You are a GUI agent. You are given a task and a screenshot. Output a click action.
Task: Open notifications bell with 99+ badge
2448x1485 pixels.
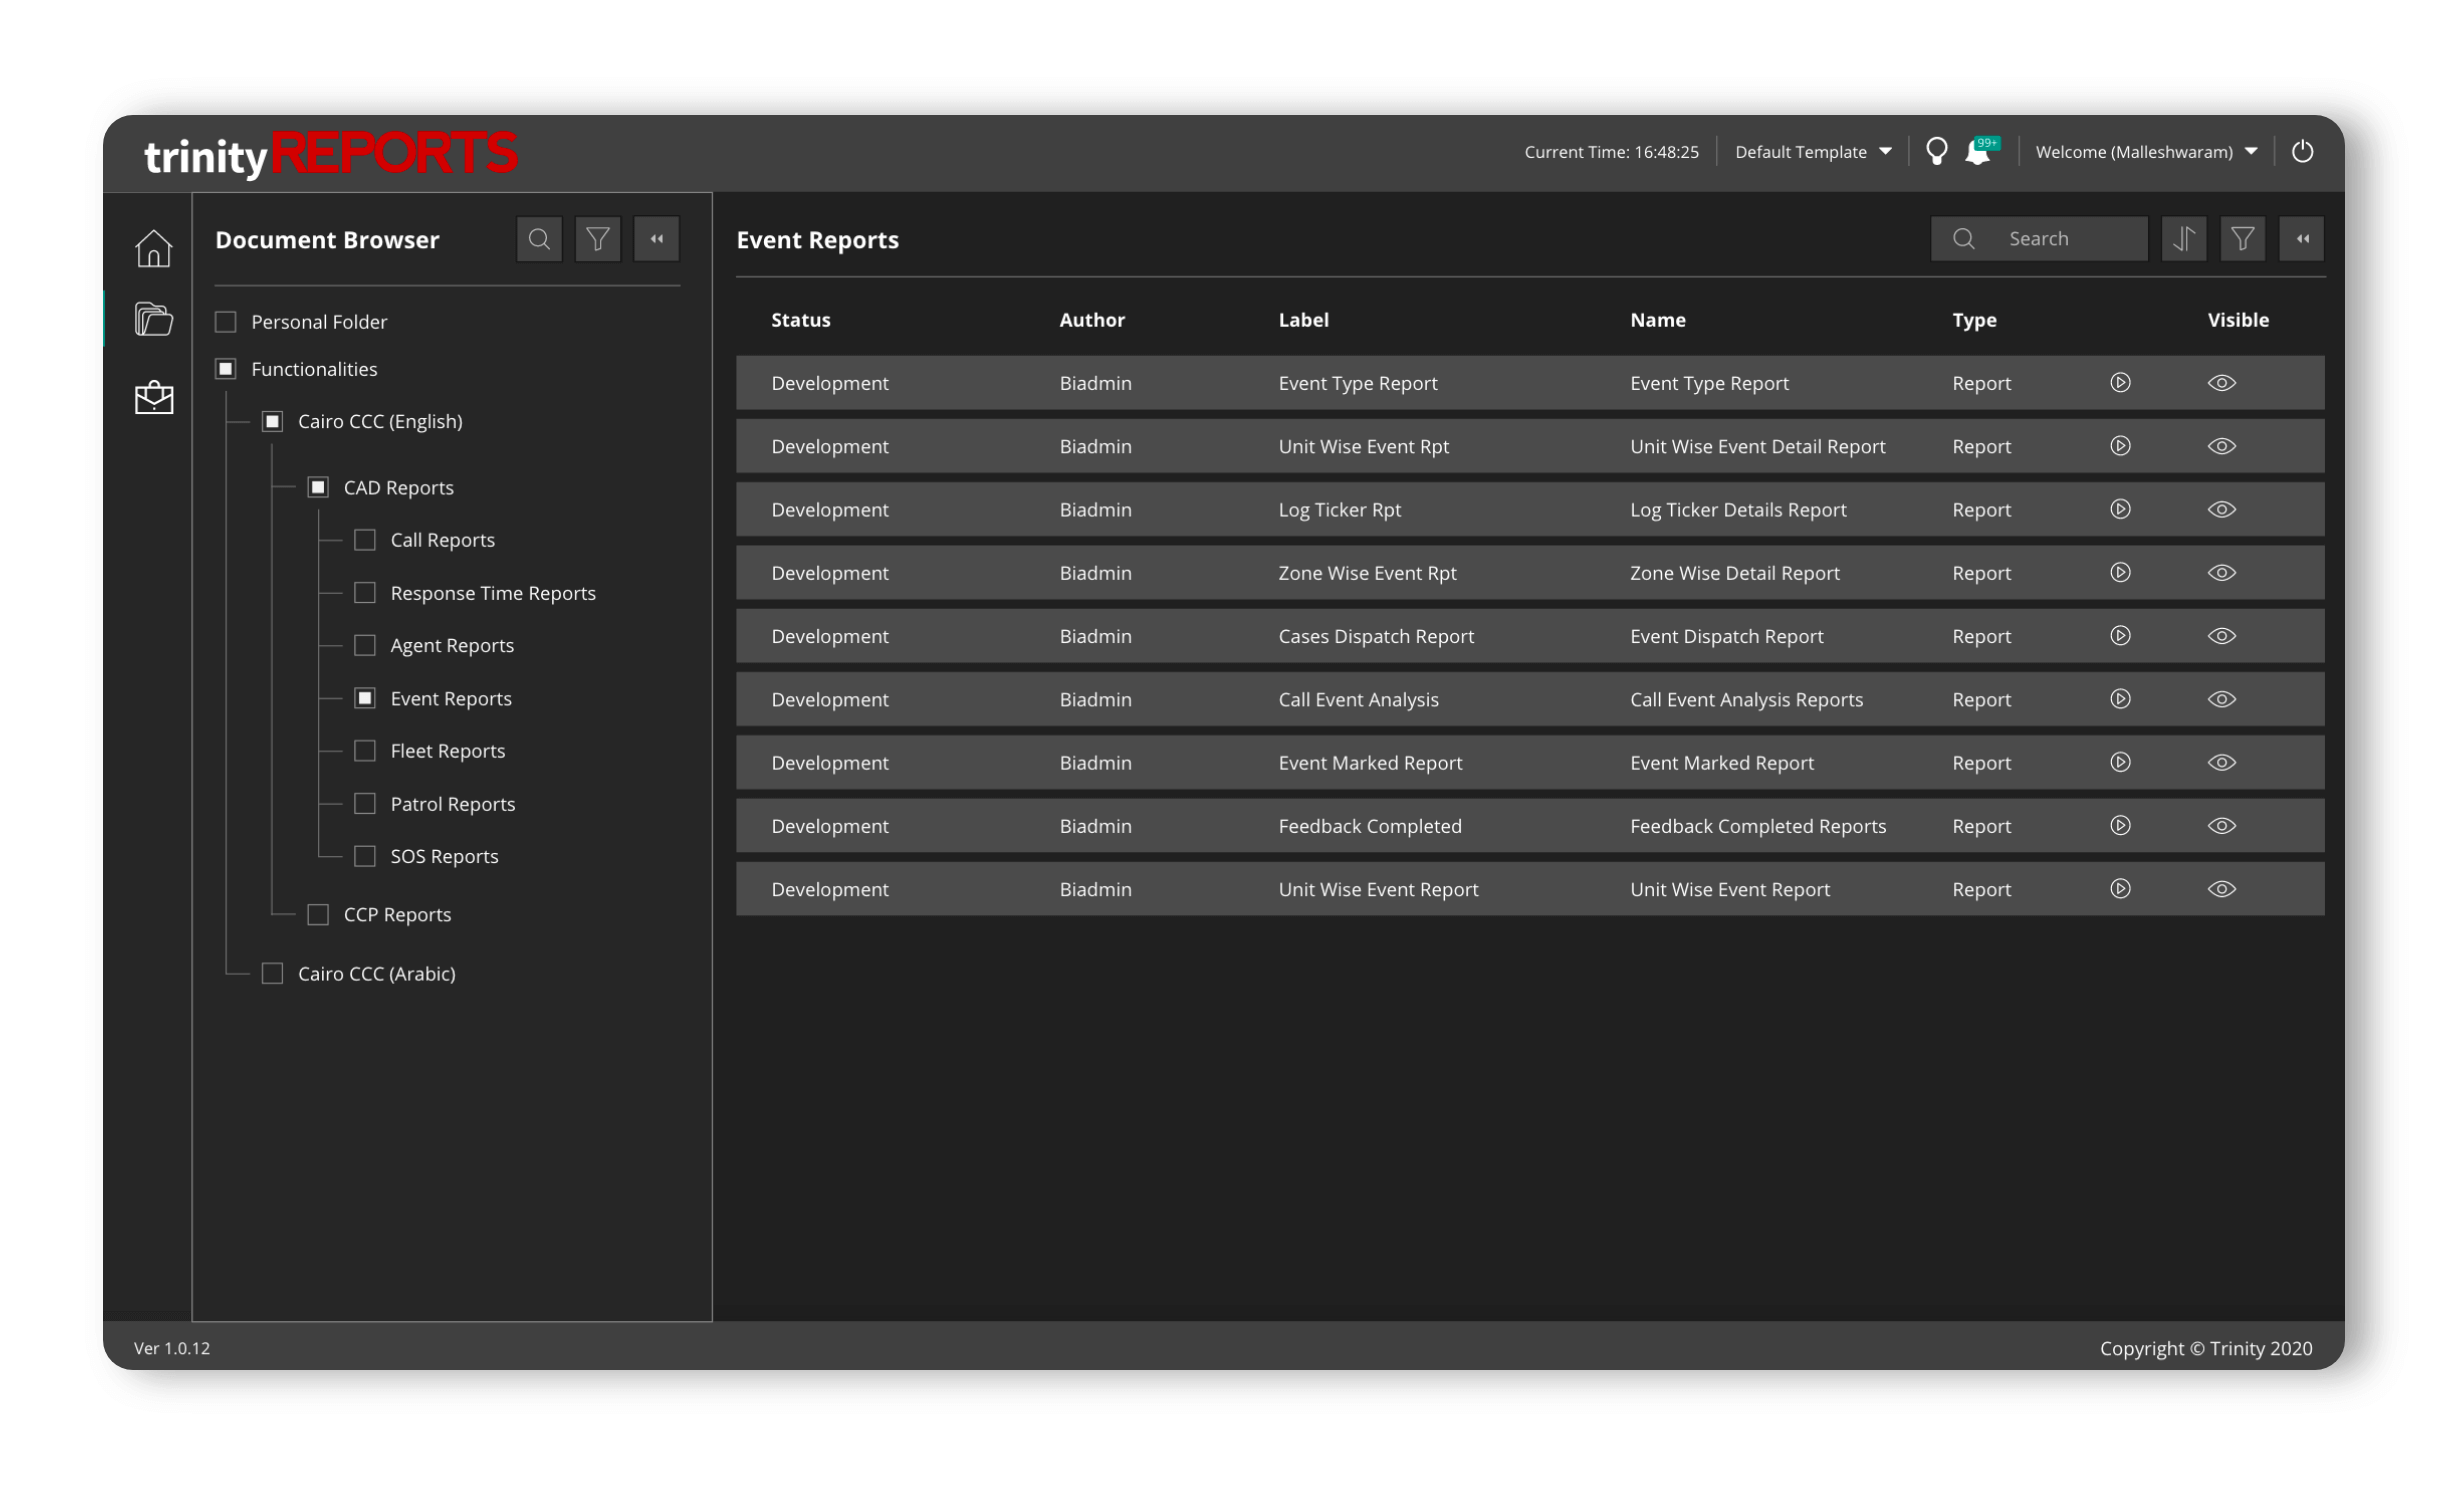(x=1980, y=151)
